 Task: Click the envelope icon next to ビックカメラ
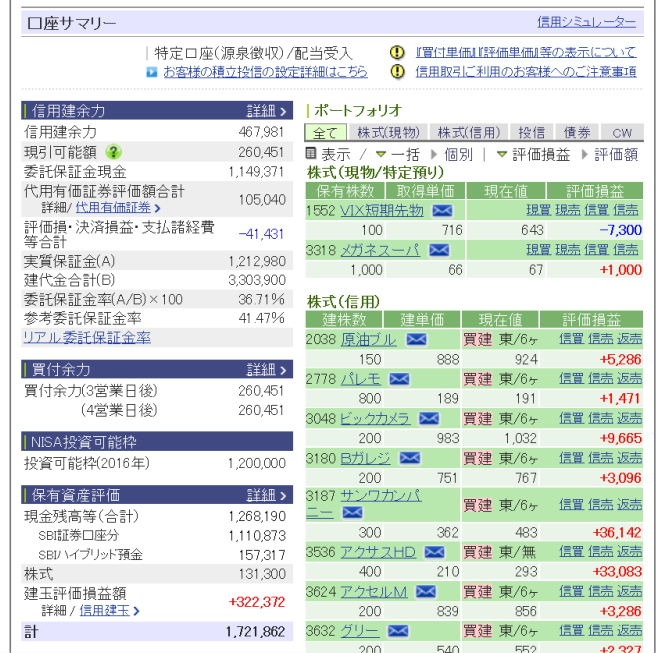[428, 419]
